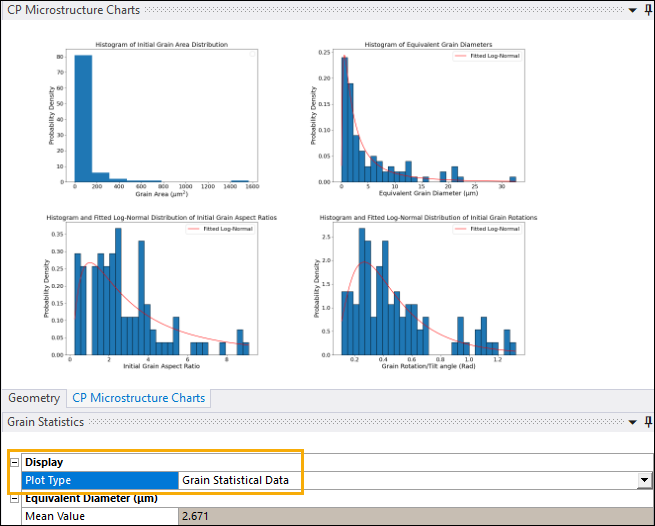This screenshot has width=655, height=526.
Task: Click the CP Microstructure Charts panel title
Action: click(74, 10)
